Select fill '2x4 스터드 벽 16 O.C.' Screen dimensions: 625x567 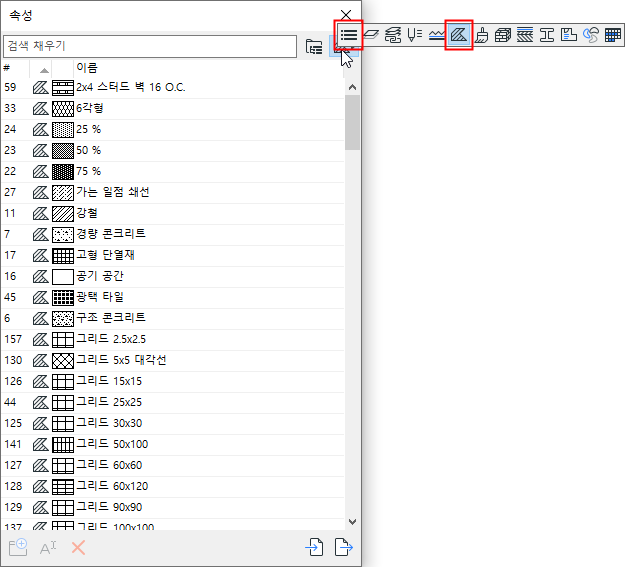[x=173, y=87]
